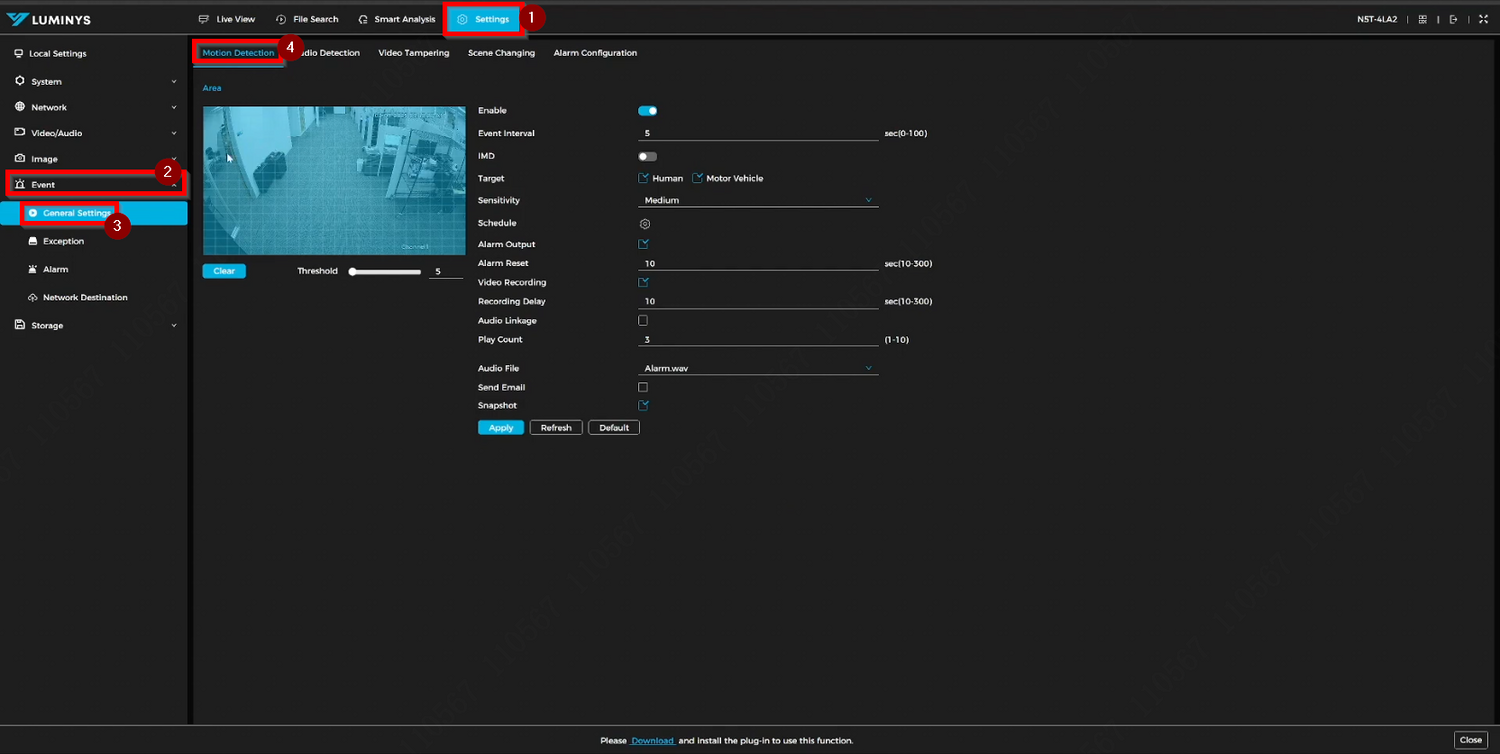Open File Search from the top bar
This screenshot has width=1500, height=754.
click(x=314, y=18)
